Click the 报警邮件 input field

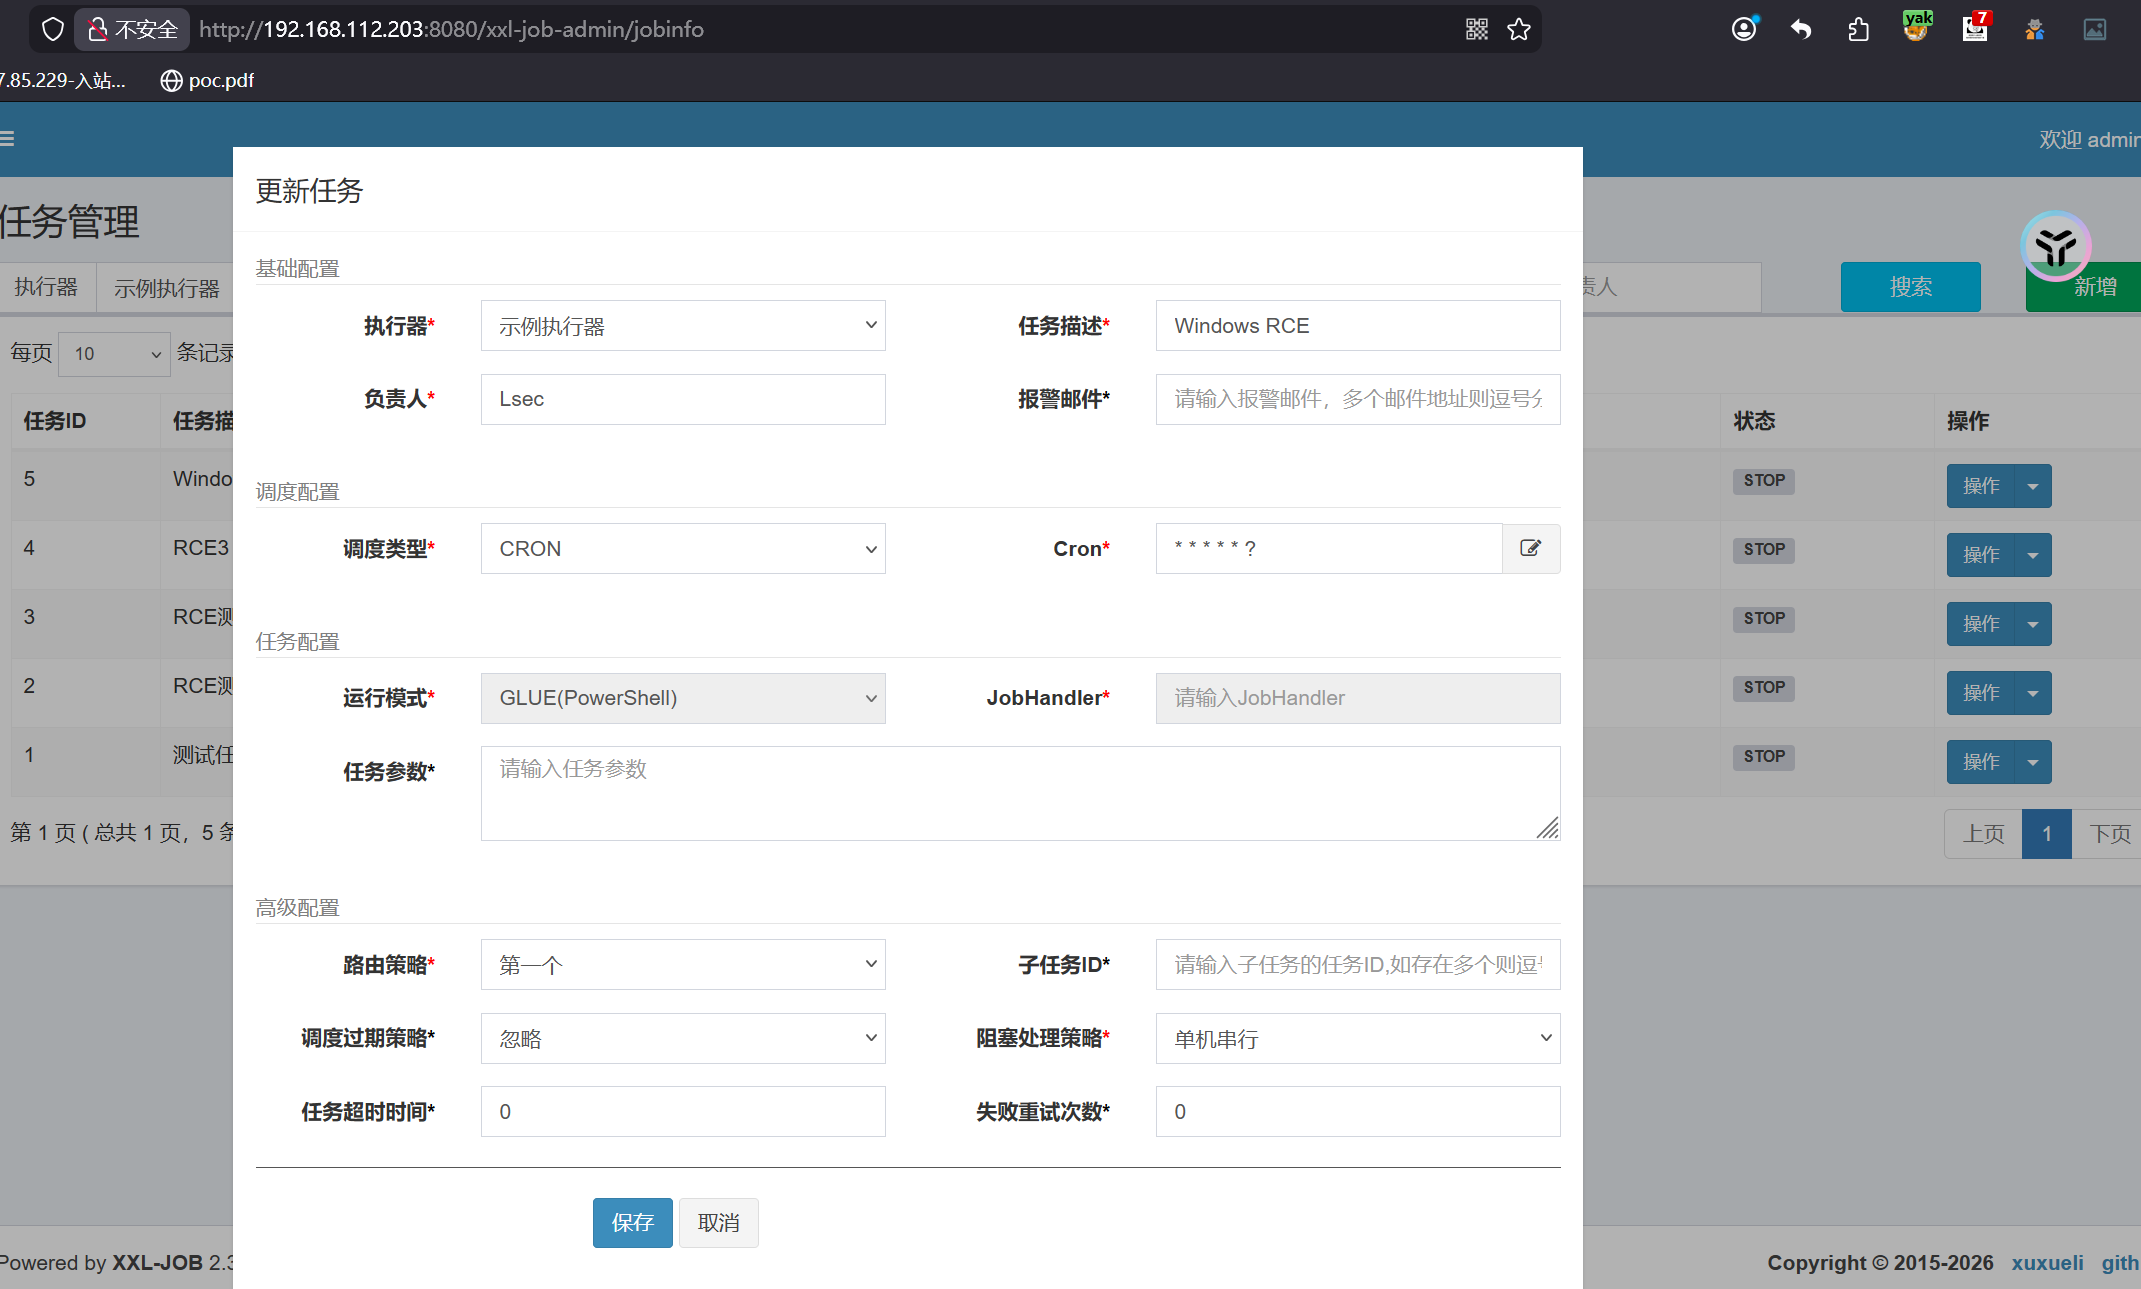pyautogui.click(x=1357, y=399)
